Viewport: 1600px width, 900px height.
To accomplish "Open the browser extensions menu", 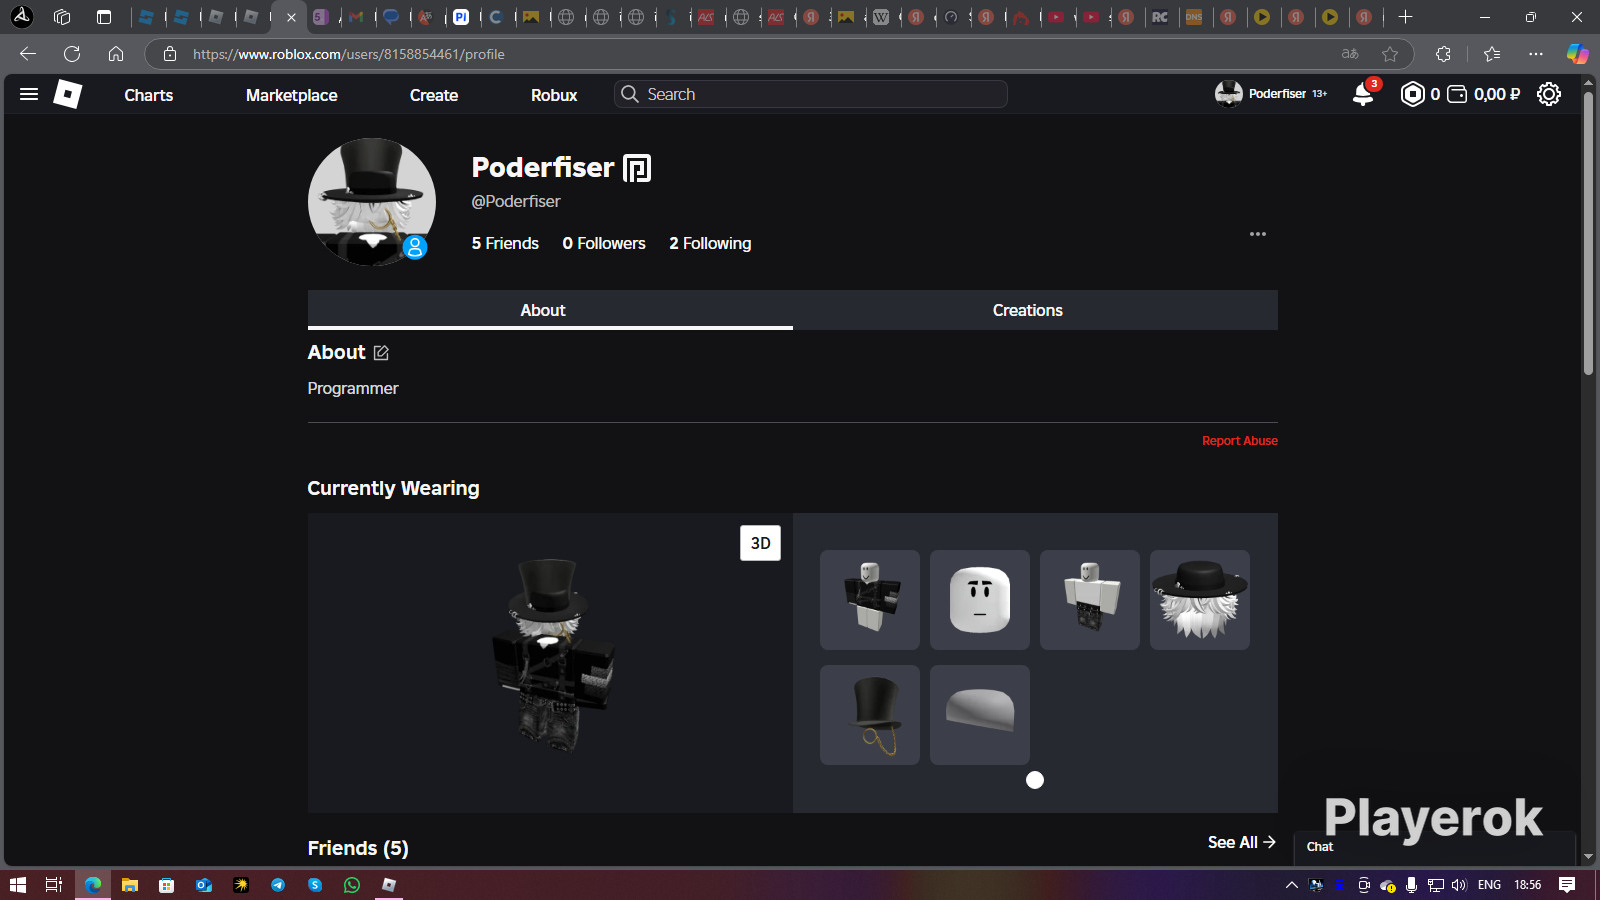I will [x=1443, y=54].
